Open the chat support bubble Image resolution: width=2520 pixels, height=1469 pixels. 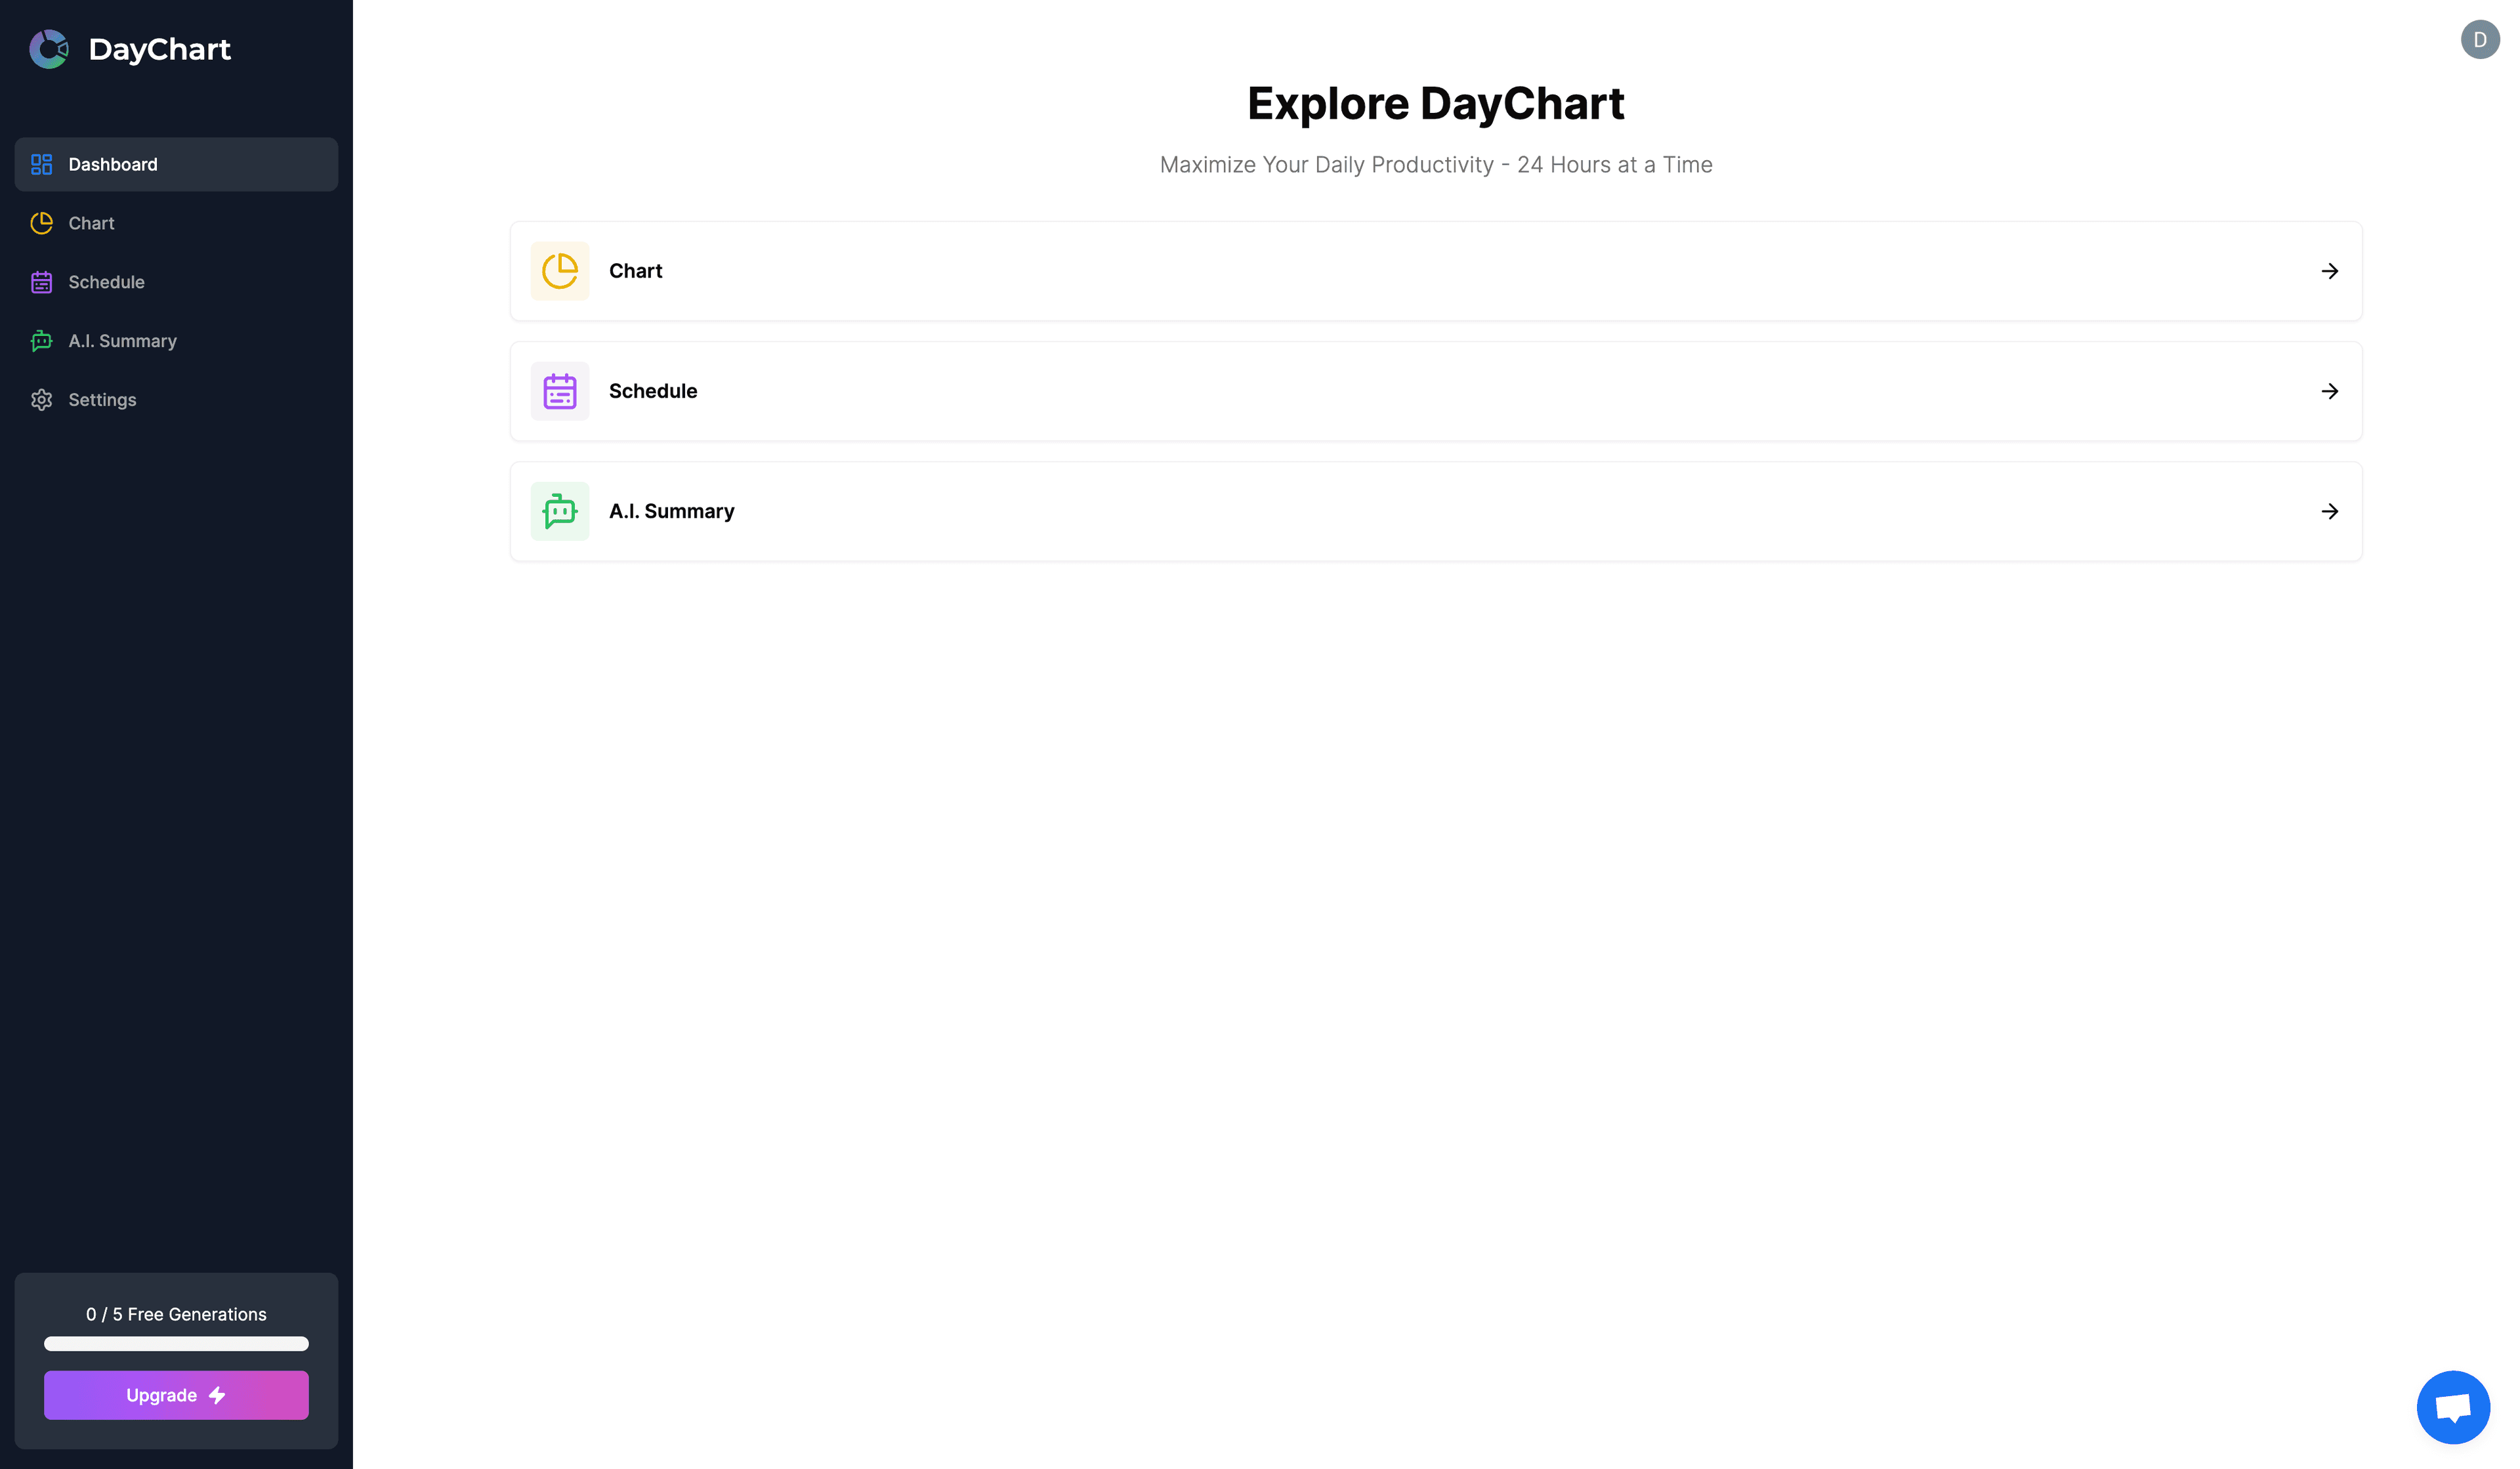point(2452,1407)
